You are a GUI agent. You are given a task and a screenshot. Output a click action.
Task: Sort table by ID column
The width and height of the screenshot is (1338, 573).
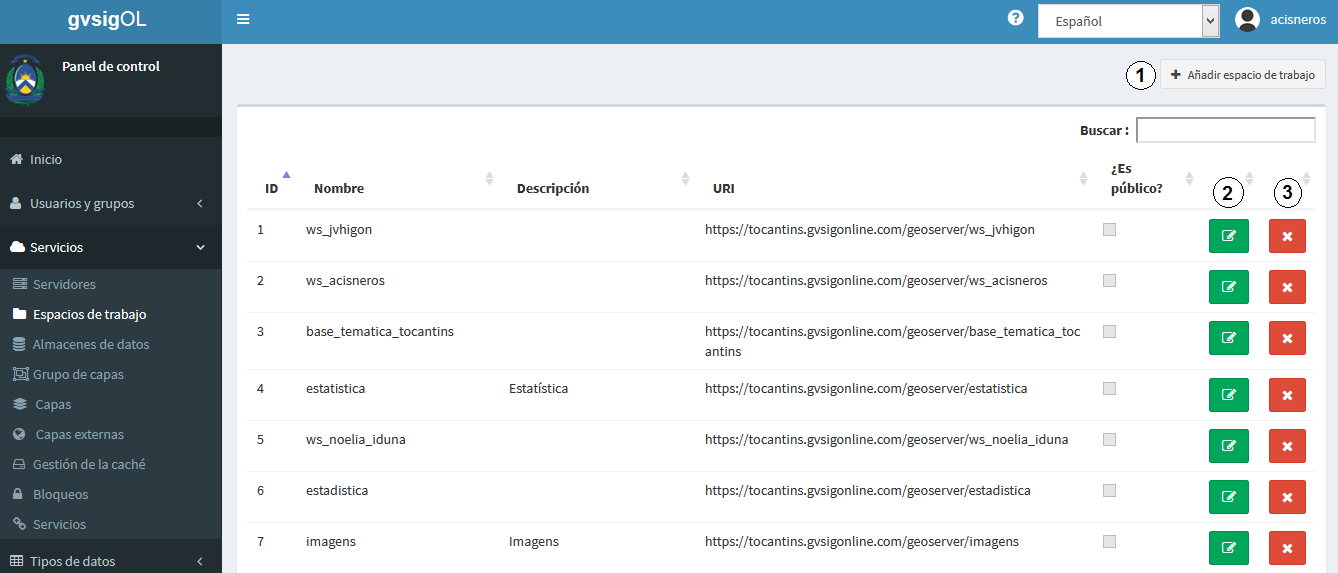pyautogui.click(x=272, y=187)
